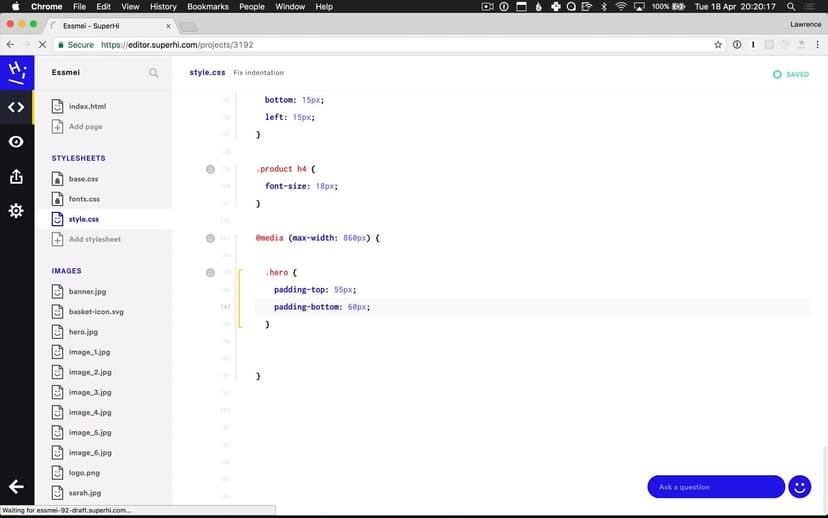Open project settings gear icon
Image resolution: width=828 pixels, height=518 pixels.
pos(16,211)
